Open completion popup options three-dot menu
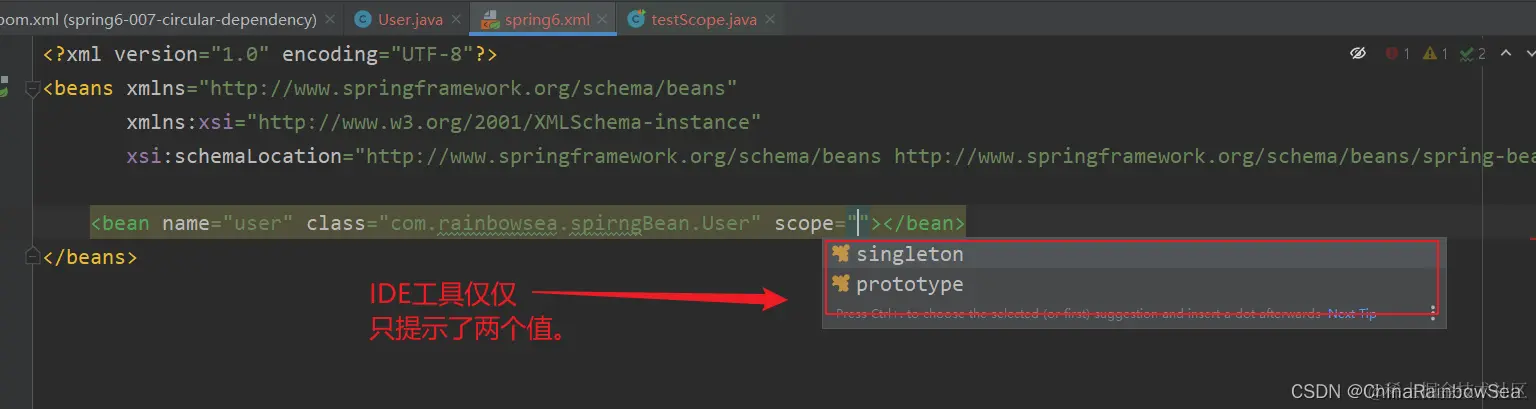1536x409 pixels. [x=1432, y=313]
